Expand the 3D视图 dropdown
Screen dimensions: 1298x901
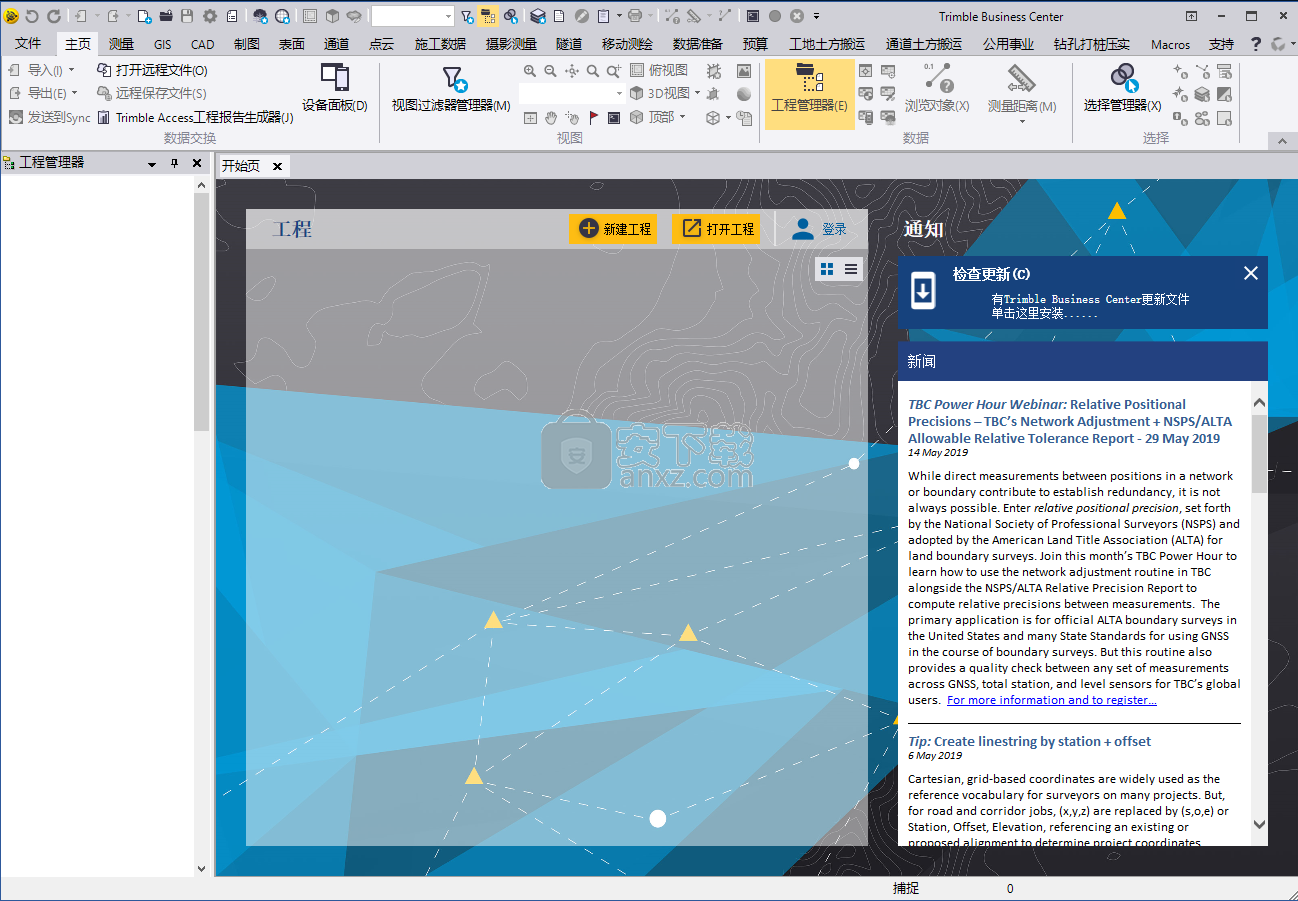(697, 93)
